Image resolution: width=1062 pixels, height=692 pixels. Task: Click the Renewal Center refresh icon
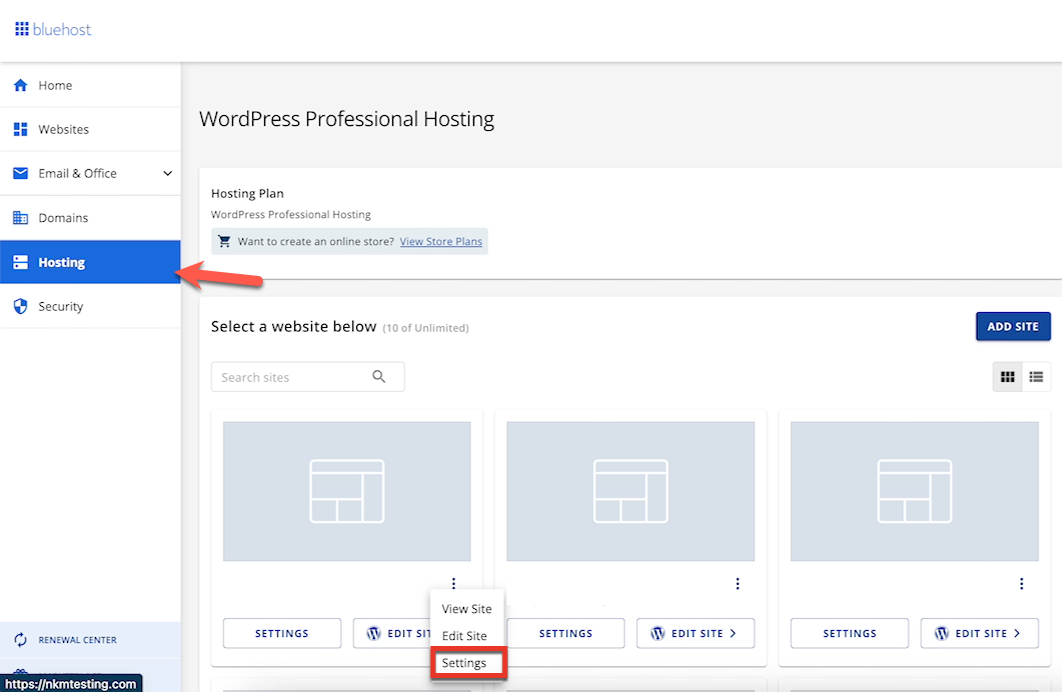pos(20,639)
